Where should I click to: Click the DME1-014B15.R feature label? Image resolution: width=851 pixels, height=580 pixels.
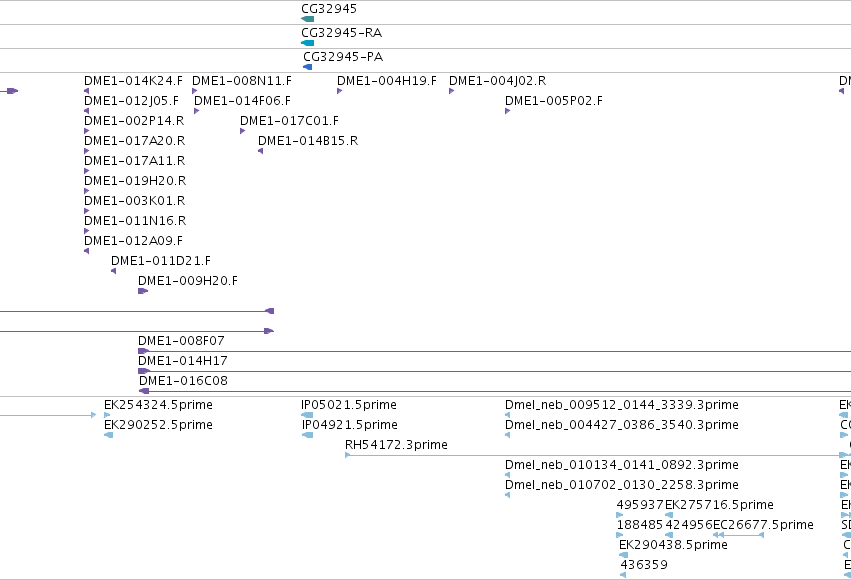[x=308, y=141]
